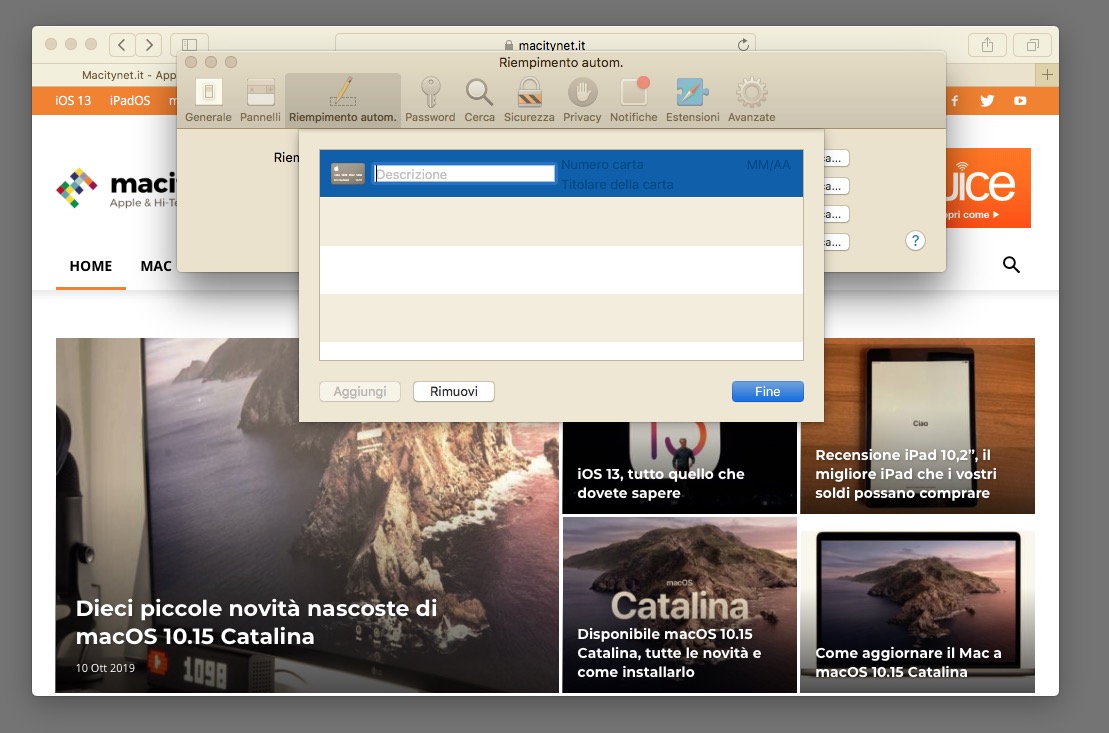Click the Rimuovi button
The width and height of the screenshot is (1109, 733).
[453, 391]
